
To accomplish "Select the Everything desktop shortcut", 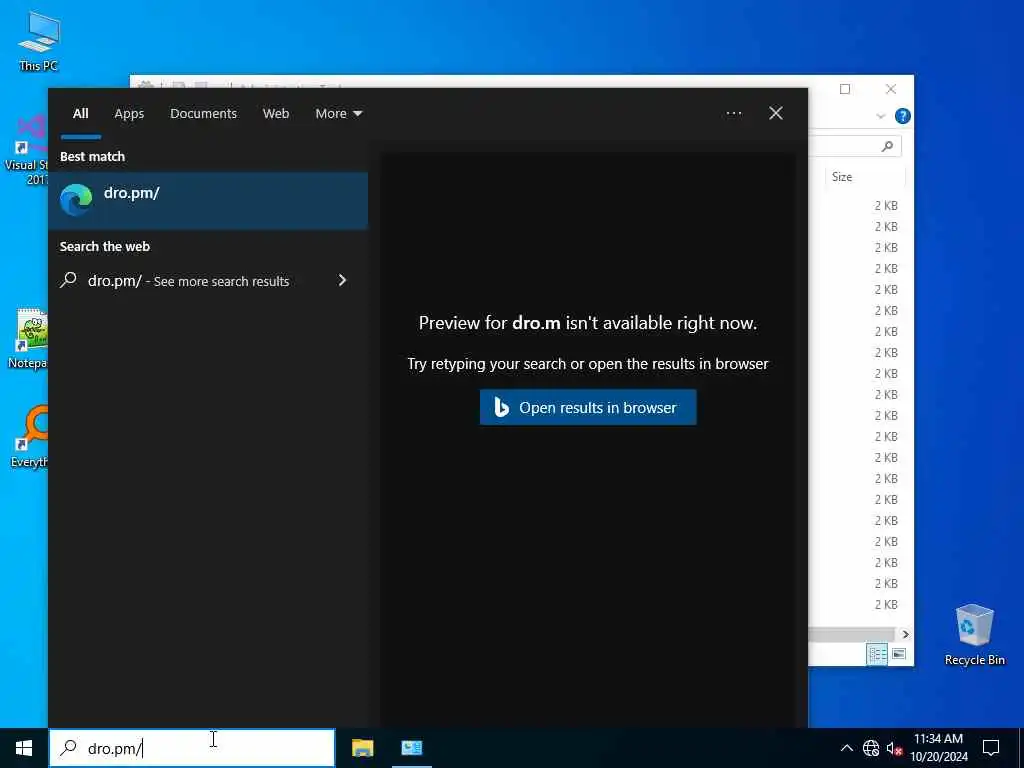I will click(29, 436).
